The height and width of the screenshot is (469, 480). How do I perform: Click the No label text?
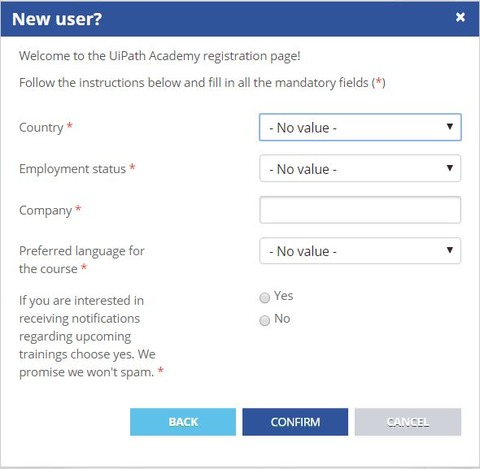click(282, 319)
